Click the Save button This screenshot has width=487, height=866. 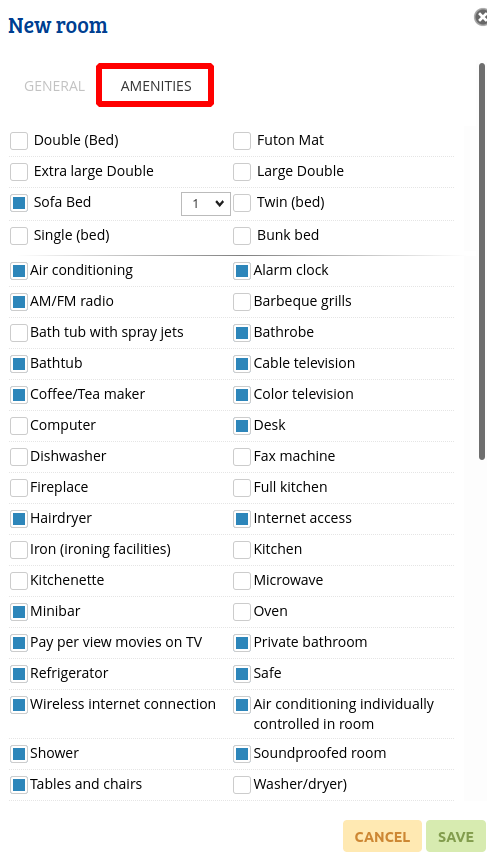[456, 836]
